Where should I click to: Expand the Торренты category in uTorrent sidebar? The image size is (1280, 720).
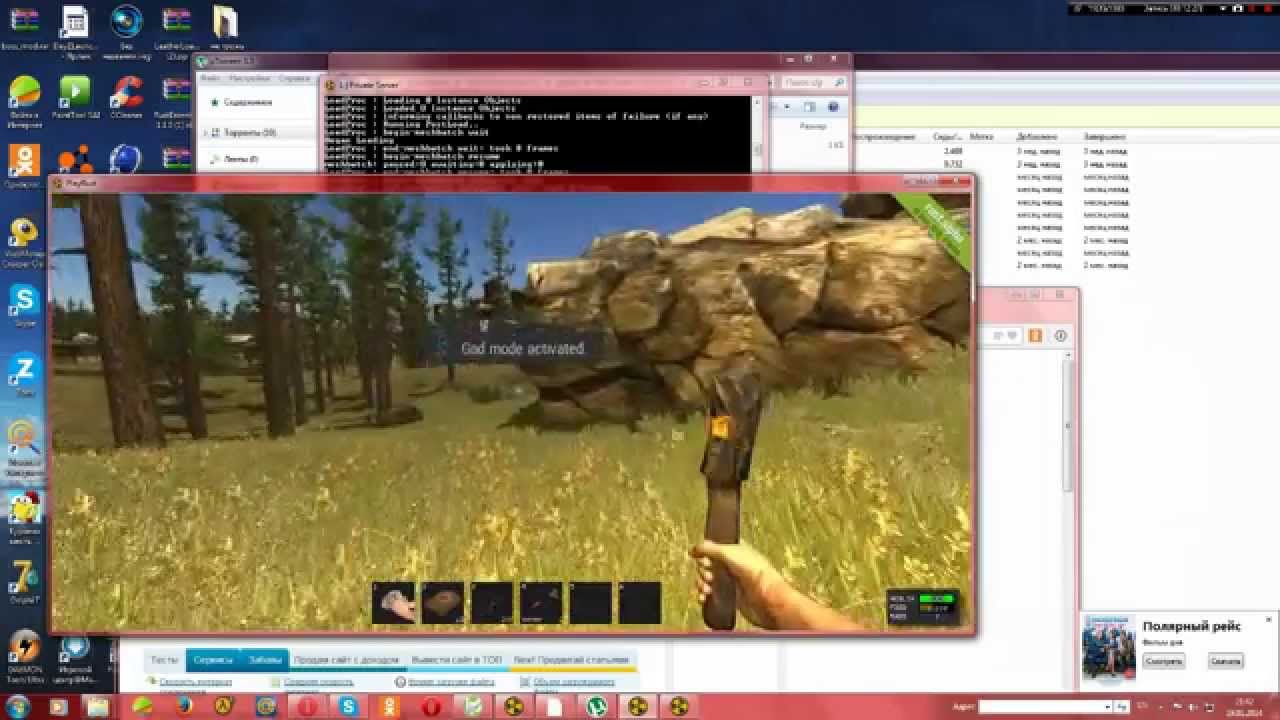click(207, 132)
